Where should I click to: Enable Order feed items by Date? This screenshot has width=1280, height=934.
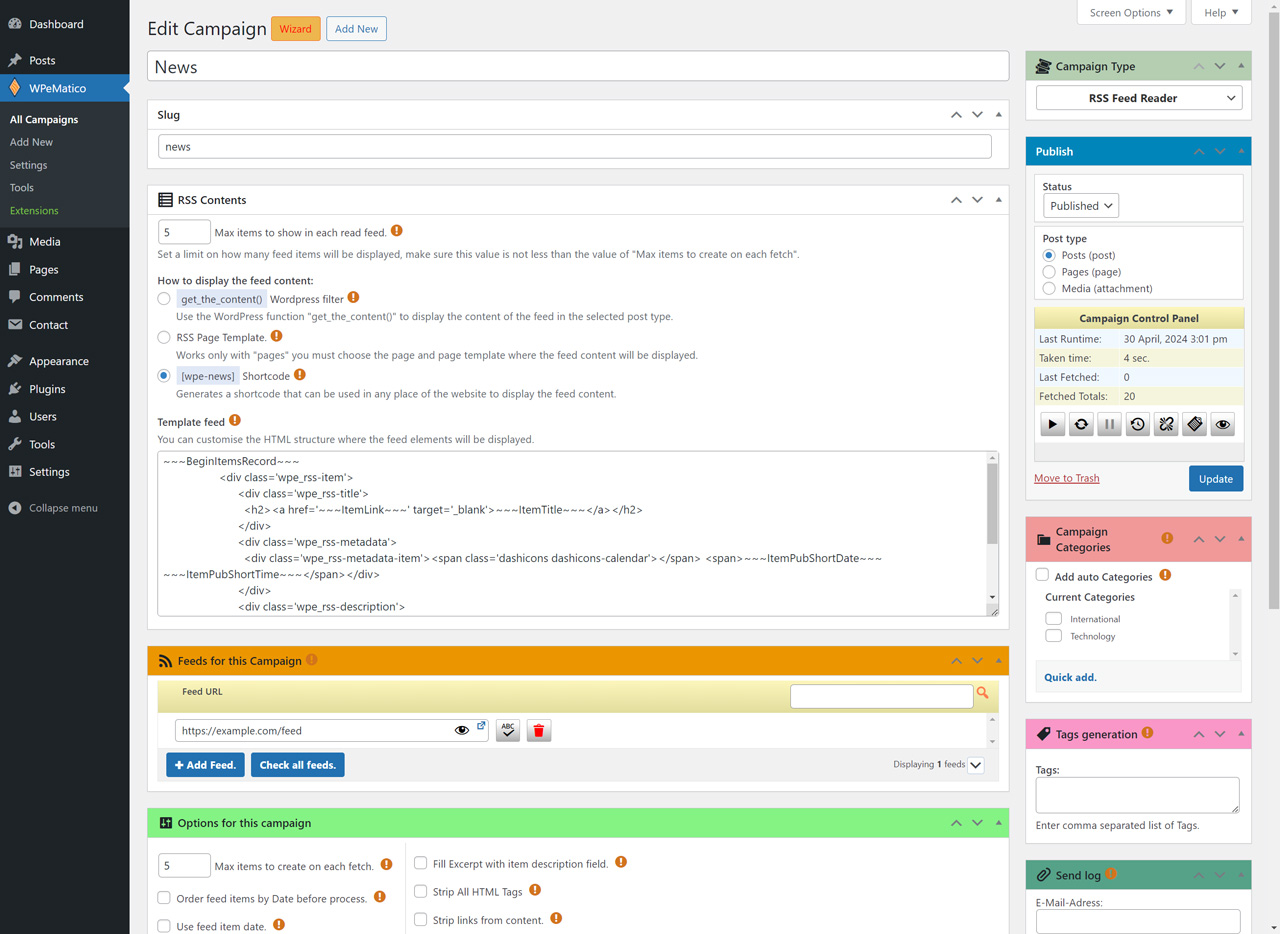164,898
